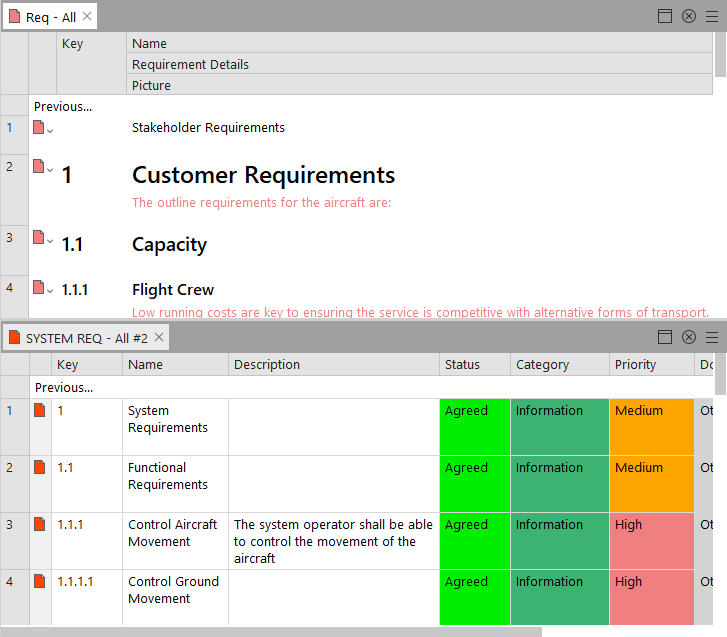Click the key 1.1.1 of Flight Crew
The height and width of the screenshot is (637, 727).
click(x=75, y=290)
